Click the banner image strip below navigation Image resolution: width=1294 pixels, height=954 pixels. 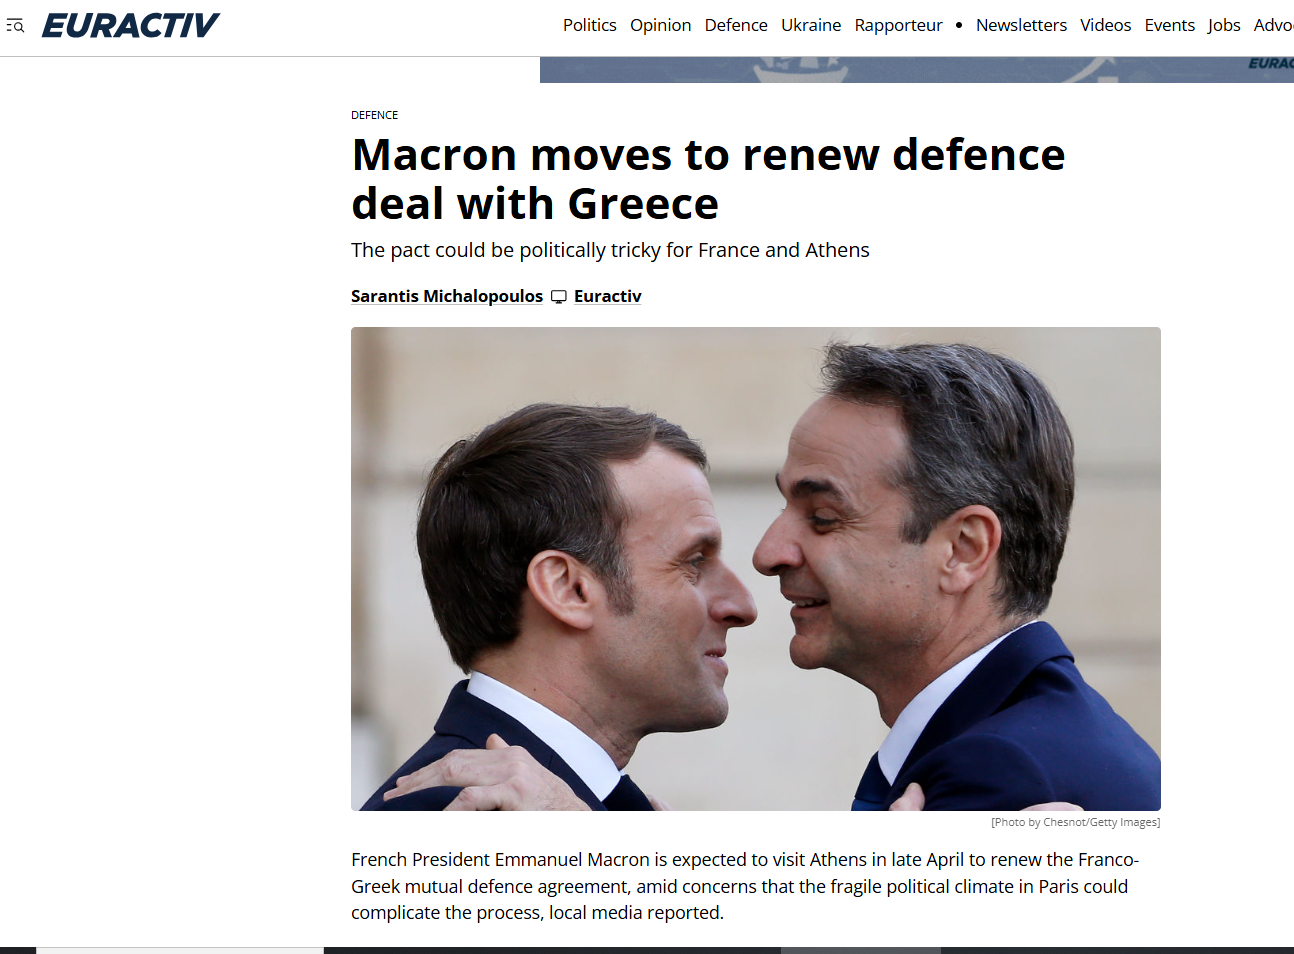(916, 70)
